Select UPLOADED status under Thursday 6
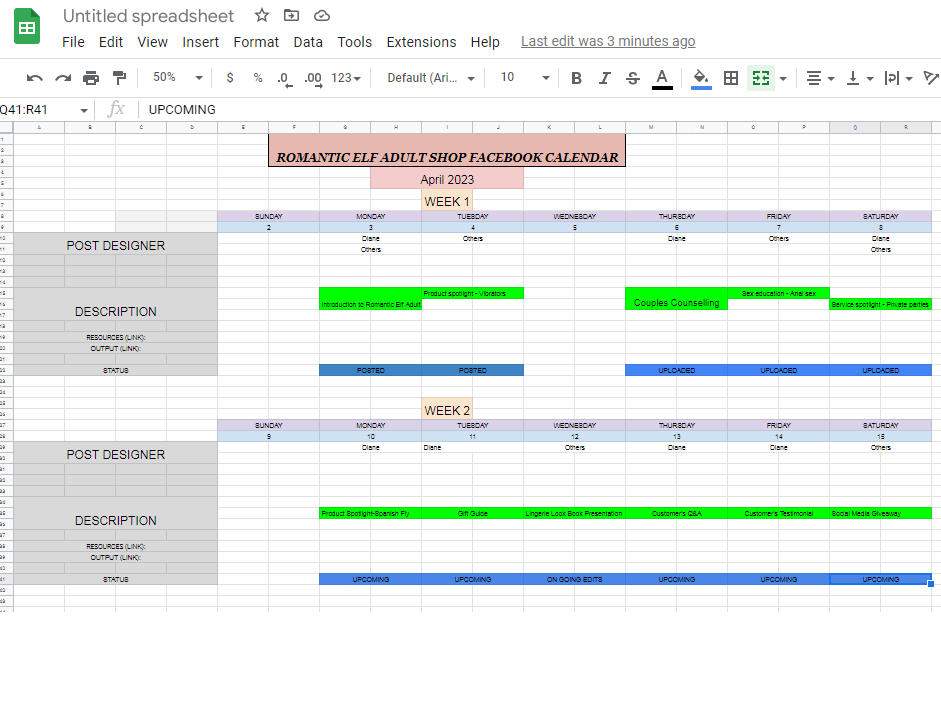The image size is (941, 726). pyautogui.click(x=676, y=370)
